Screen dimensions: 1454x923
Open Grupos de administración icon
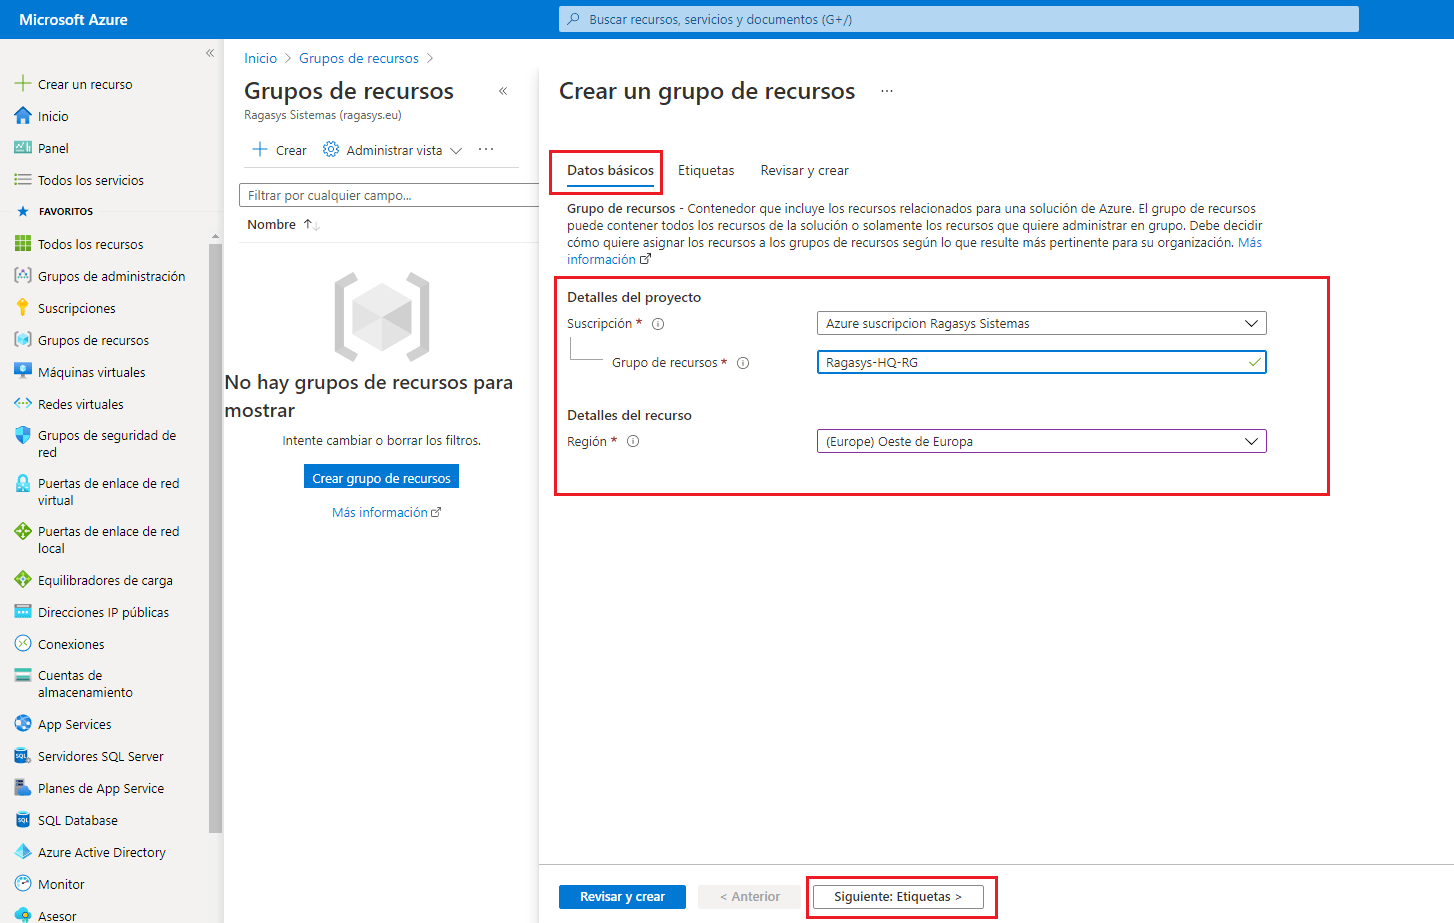point(23,275)
